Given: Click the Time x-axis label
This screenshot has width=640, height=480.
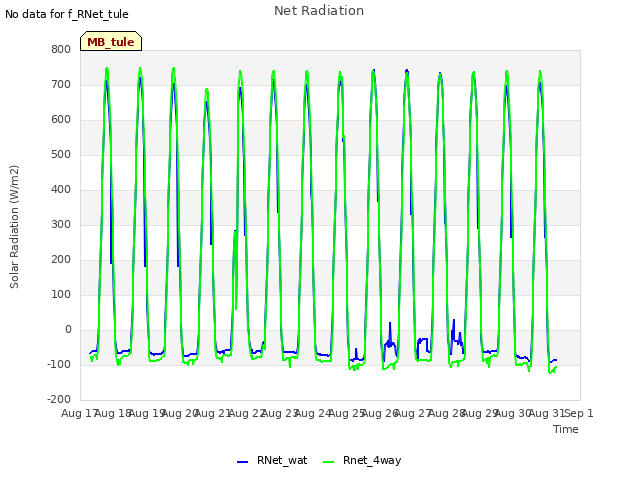Looking at the screenshot, I should (566, 429).
